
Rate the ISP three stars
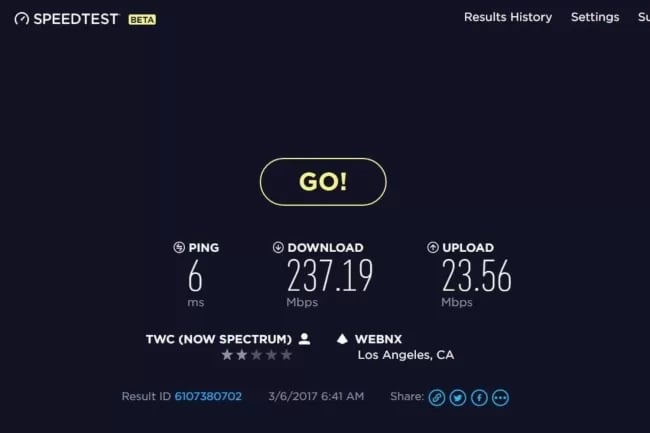click(257, 355)
